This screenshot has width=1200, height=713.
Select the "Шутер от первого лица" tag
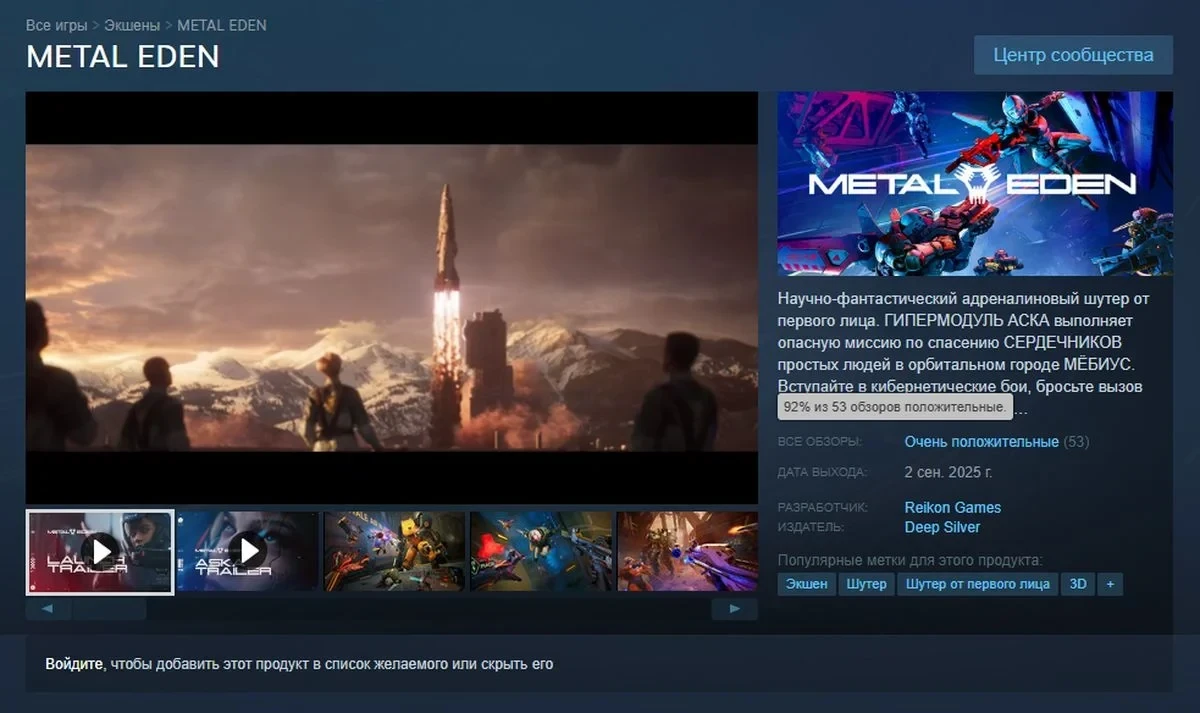tap(977, 584)
